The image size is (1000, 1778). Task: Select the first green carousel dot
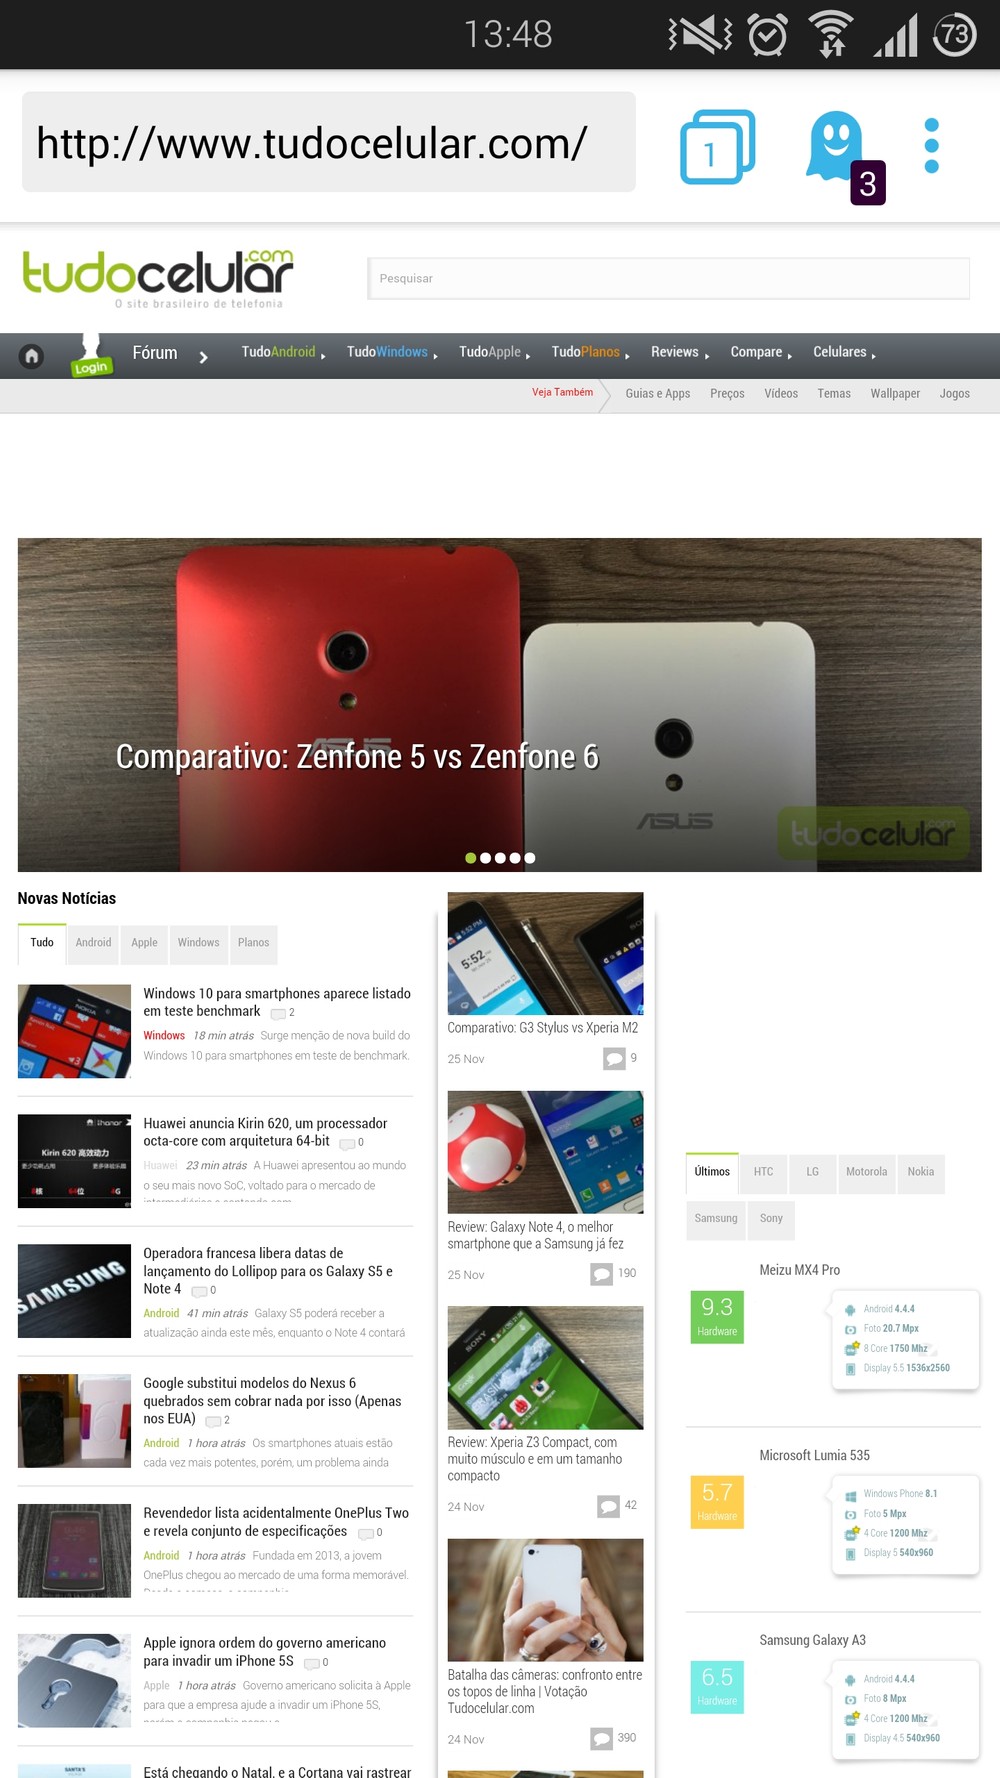tap(471, 858)
